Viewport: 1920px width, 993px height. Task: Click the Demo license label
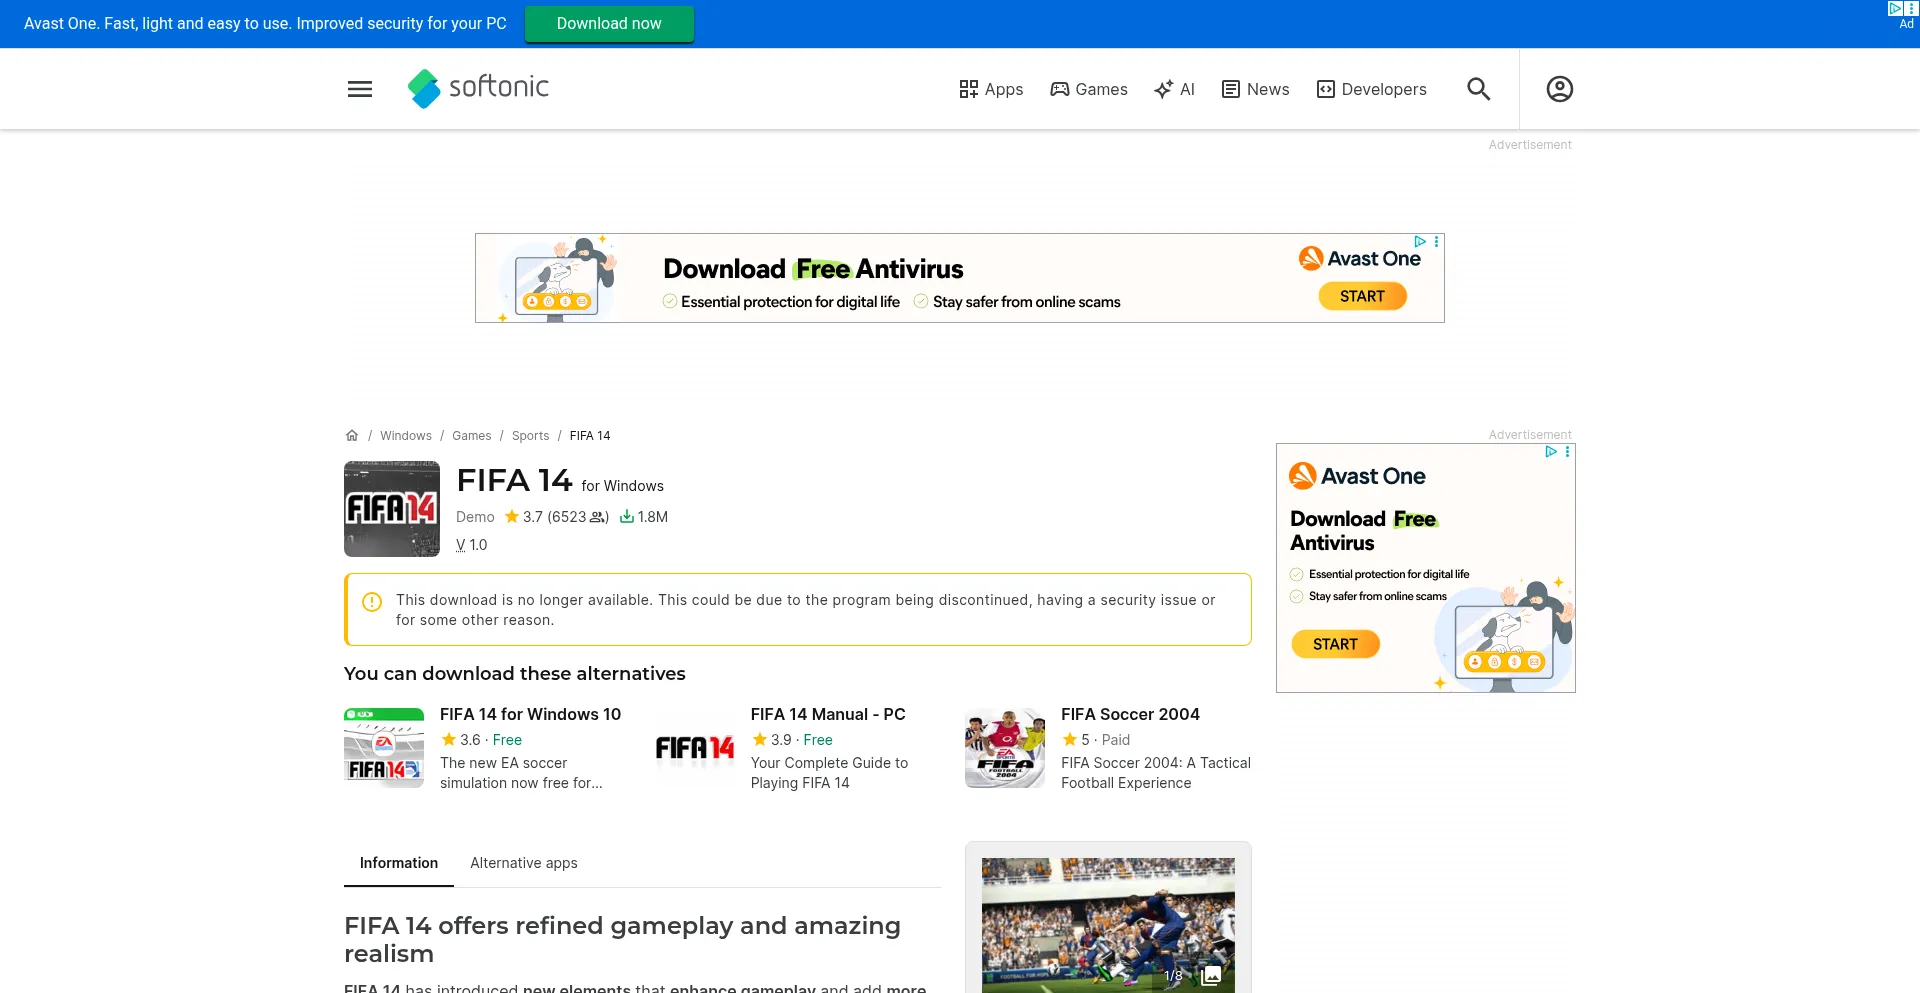(475, 517)
